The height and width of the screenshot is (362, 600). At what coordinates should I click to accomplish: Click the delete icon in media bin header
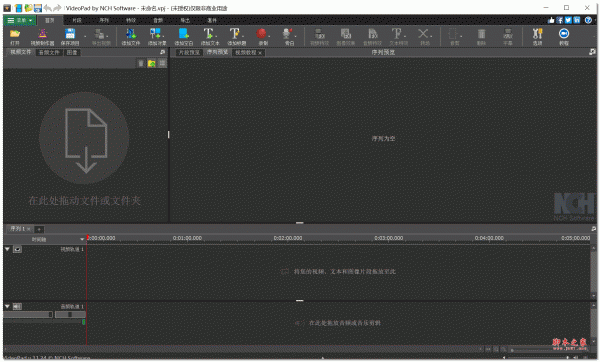[x=141, y=63]
